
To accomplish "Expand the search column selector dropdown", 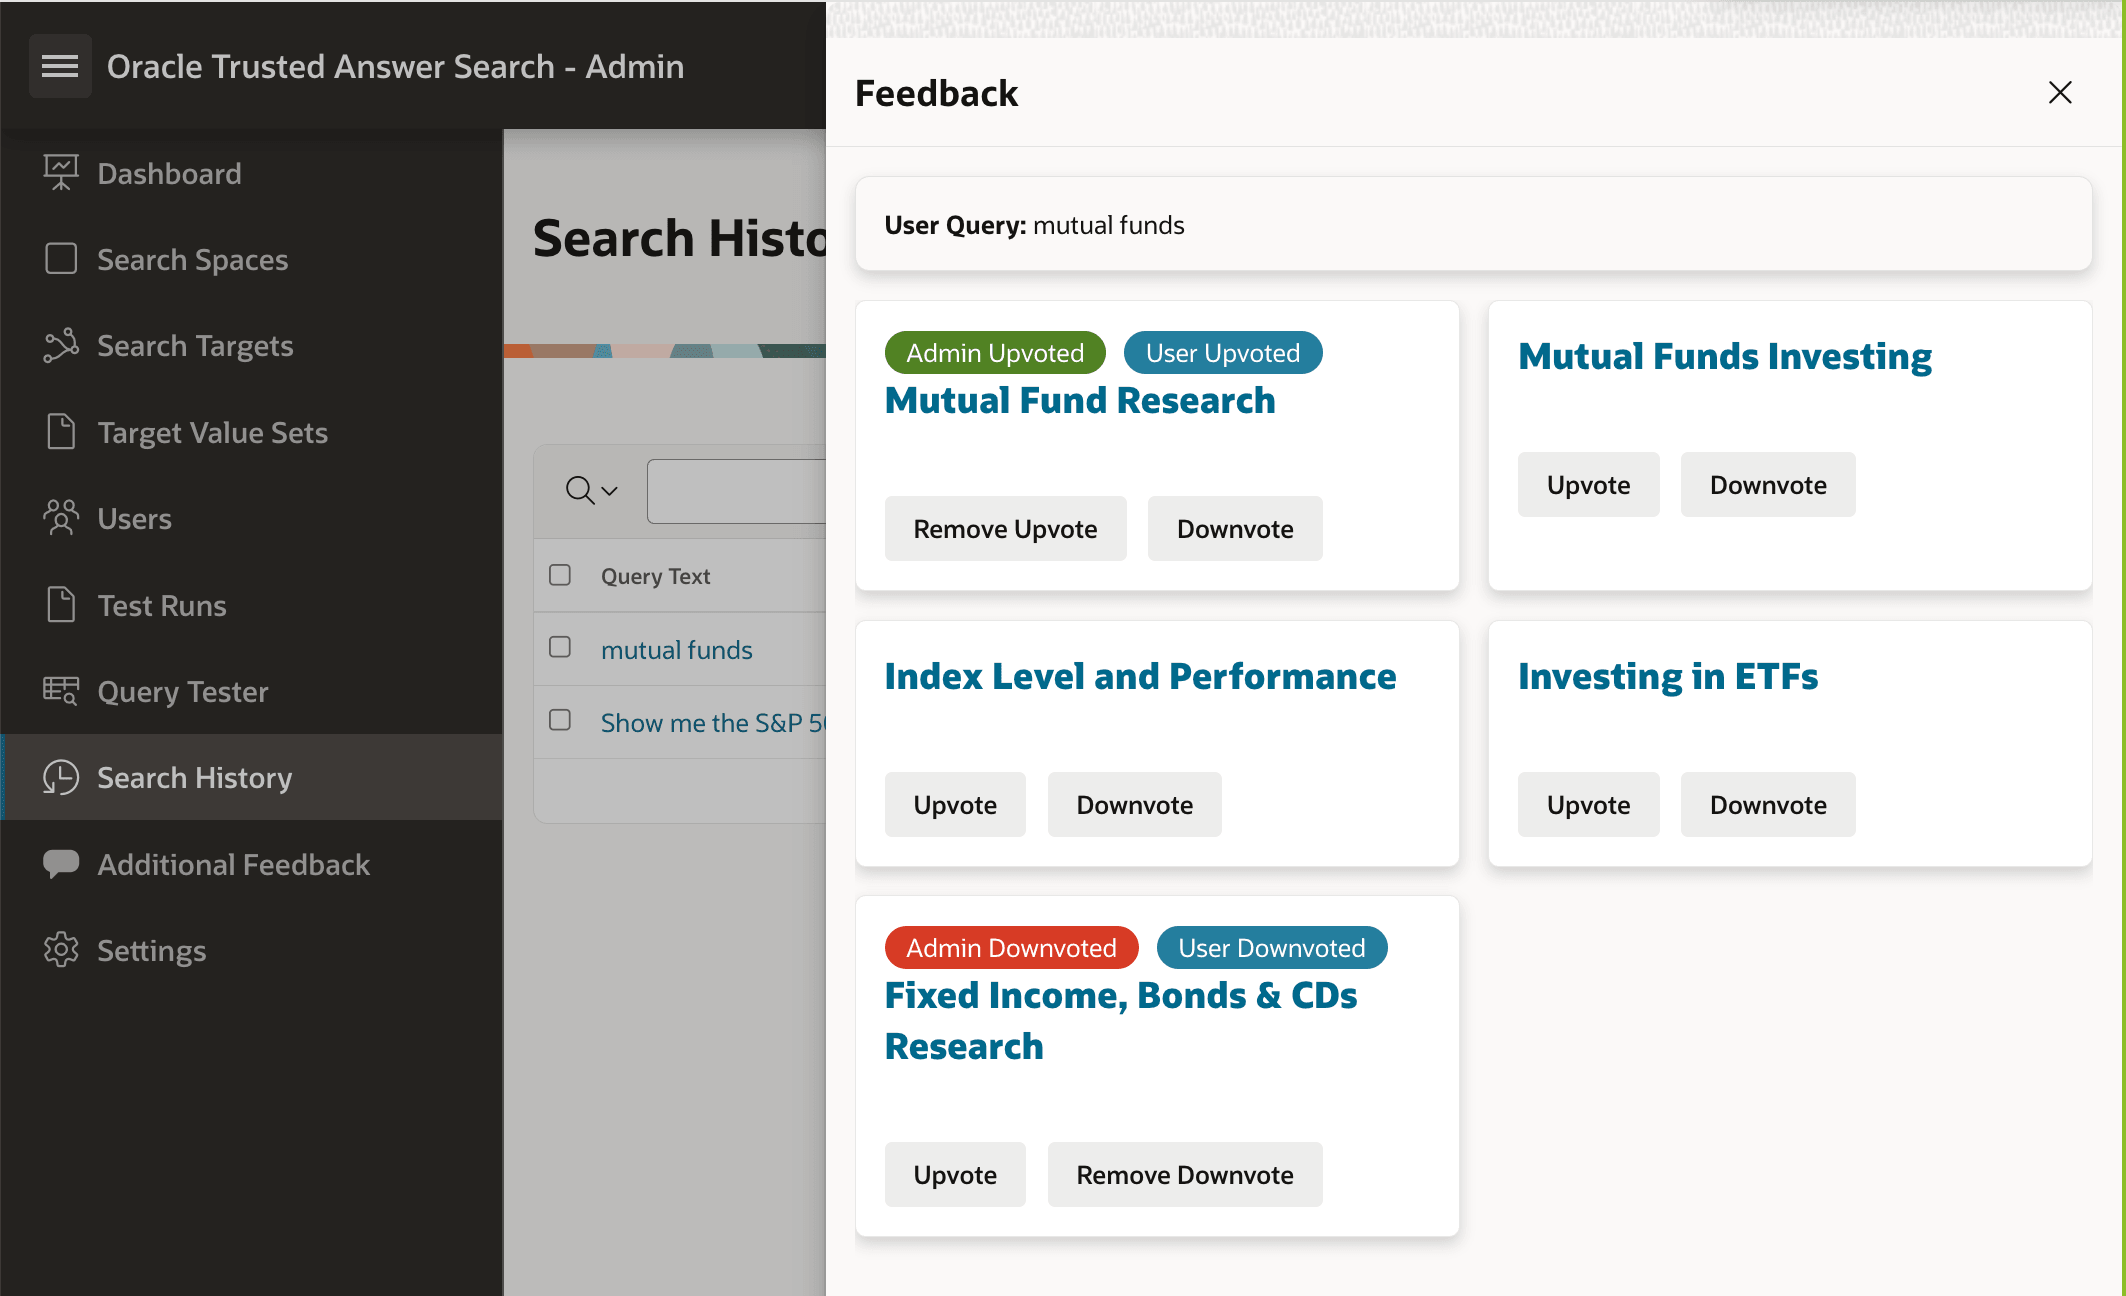I will click(x=592, y=491).
